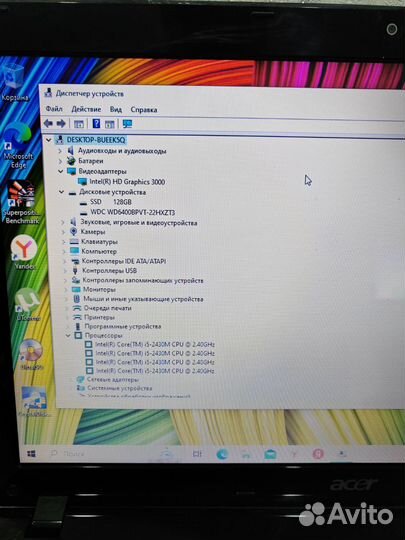
Task: Open the Файл menu
Action: 54,109
